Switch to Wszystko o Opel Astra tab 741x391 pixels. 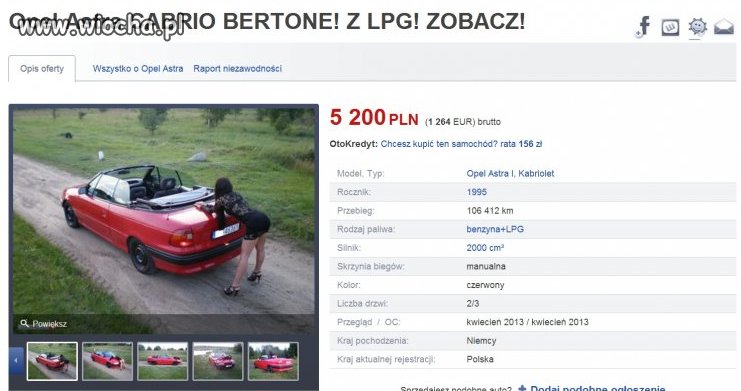tap(138, 69)
